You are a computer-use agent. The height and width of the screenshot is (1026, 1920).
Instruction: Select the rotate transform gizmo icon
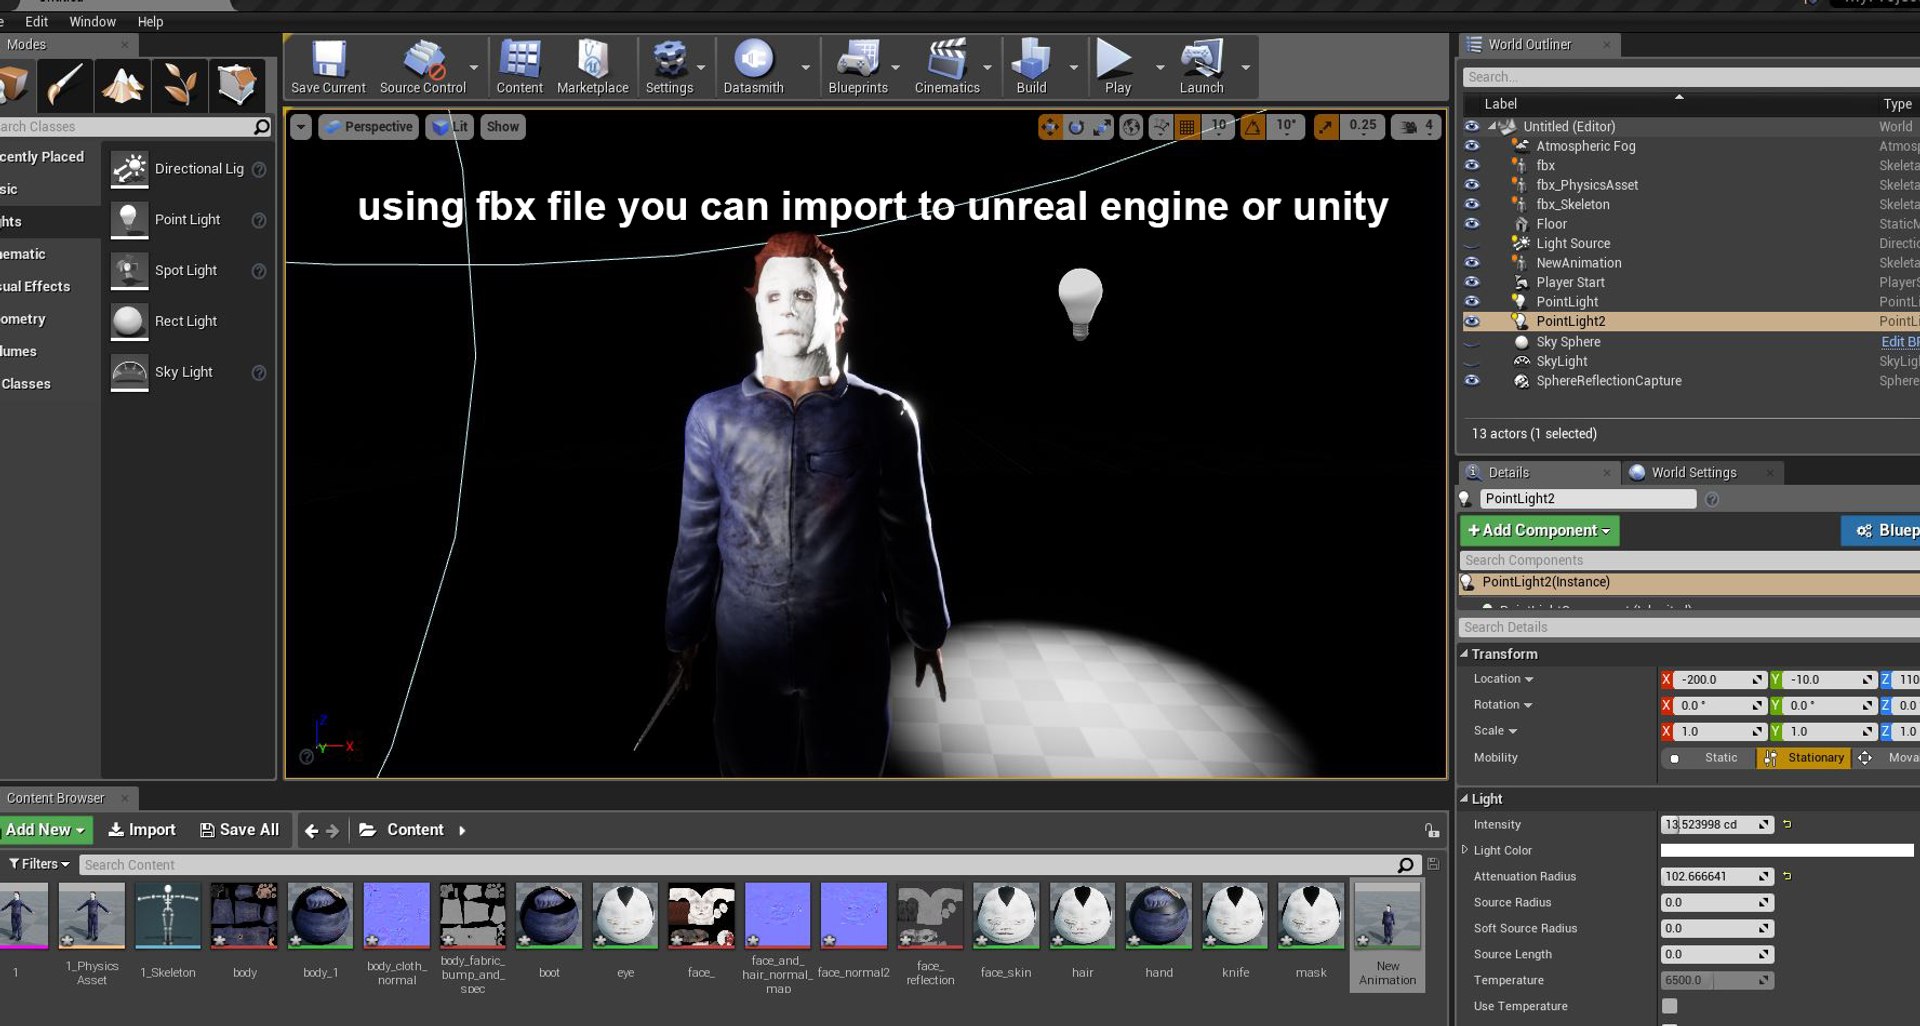click(1076, 127)
